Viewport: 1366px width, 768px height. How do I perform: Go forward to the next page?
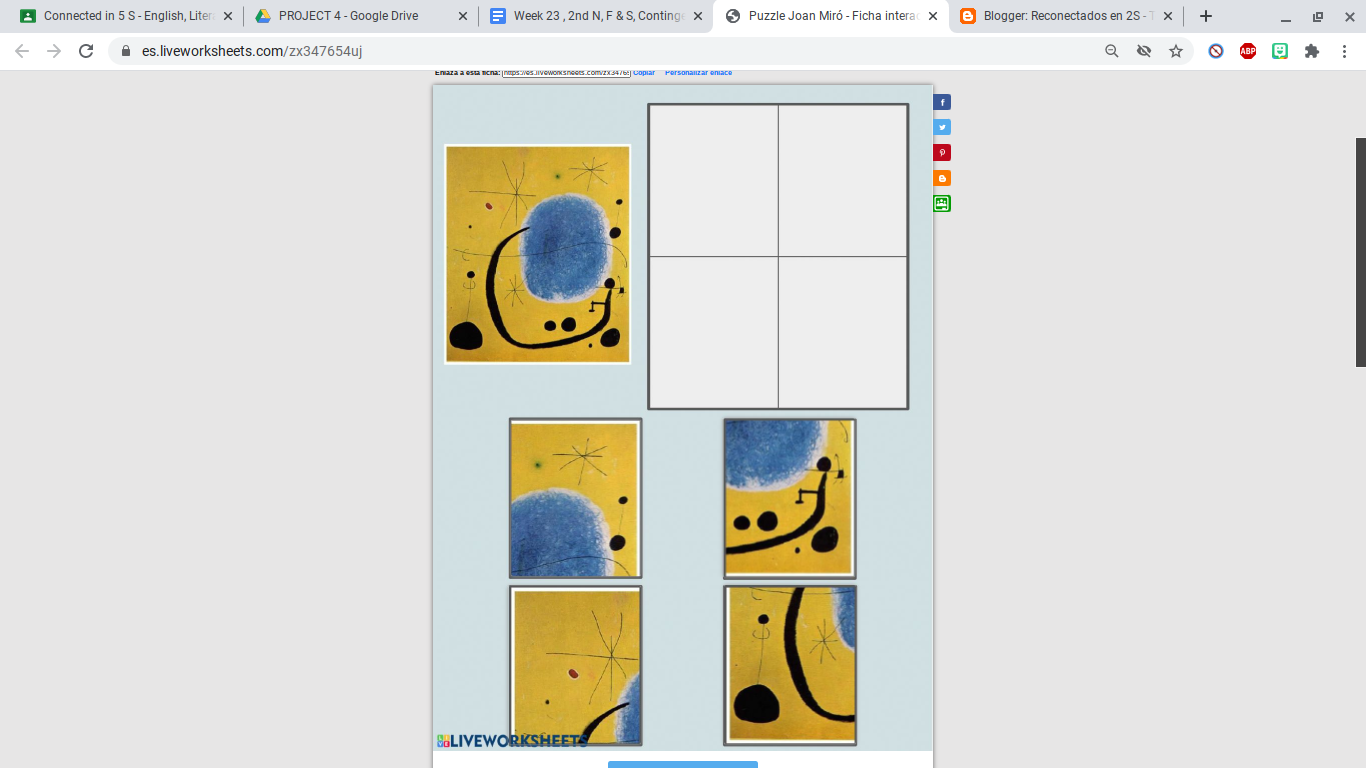pyautogui.click(x=54, y=51)
